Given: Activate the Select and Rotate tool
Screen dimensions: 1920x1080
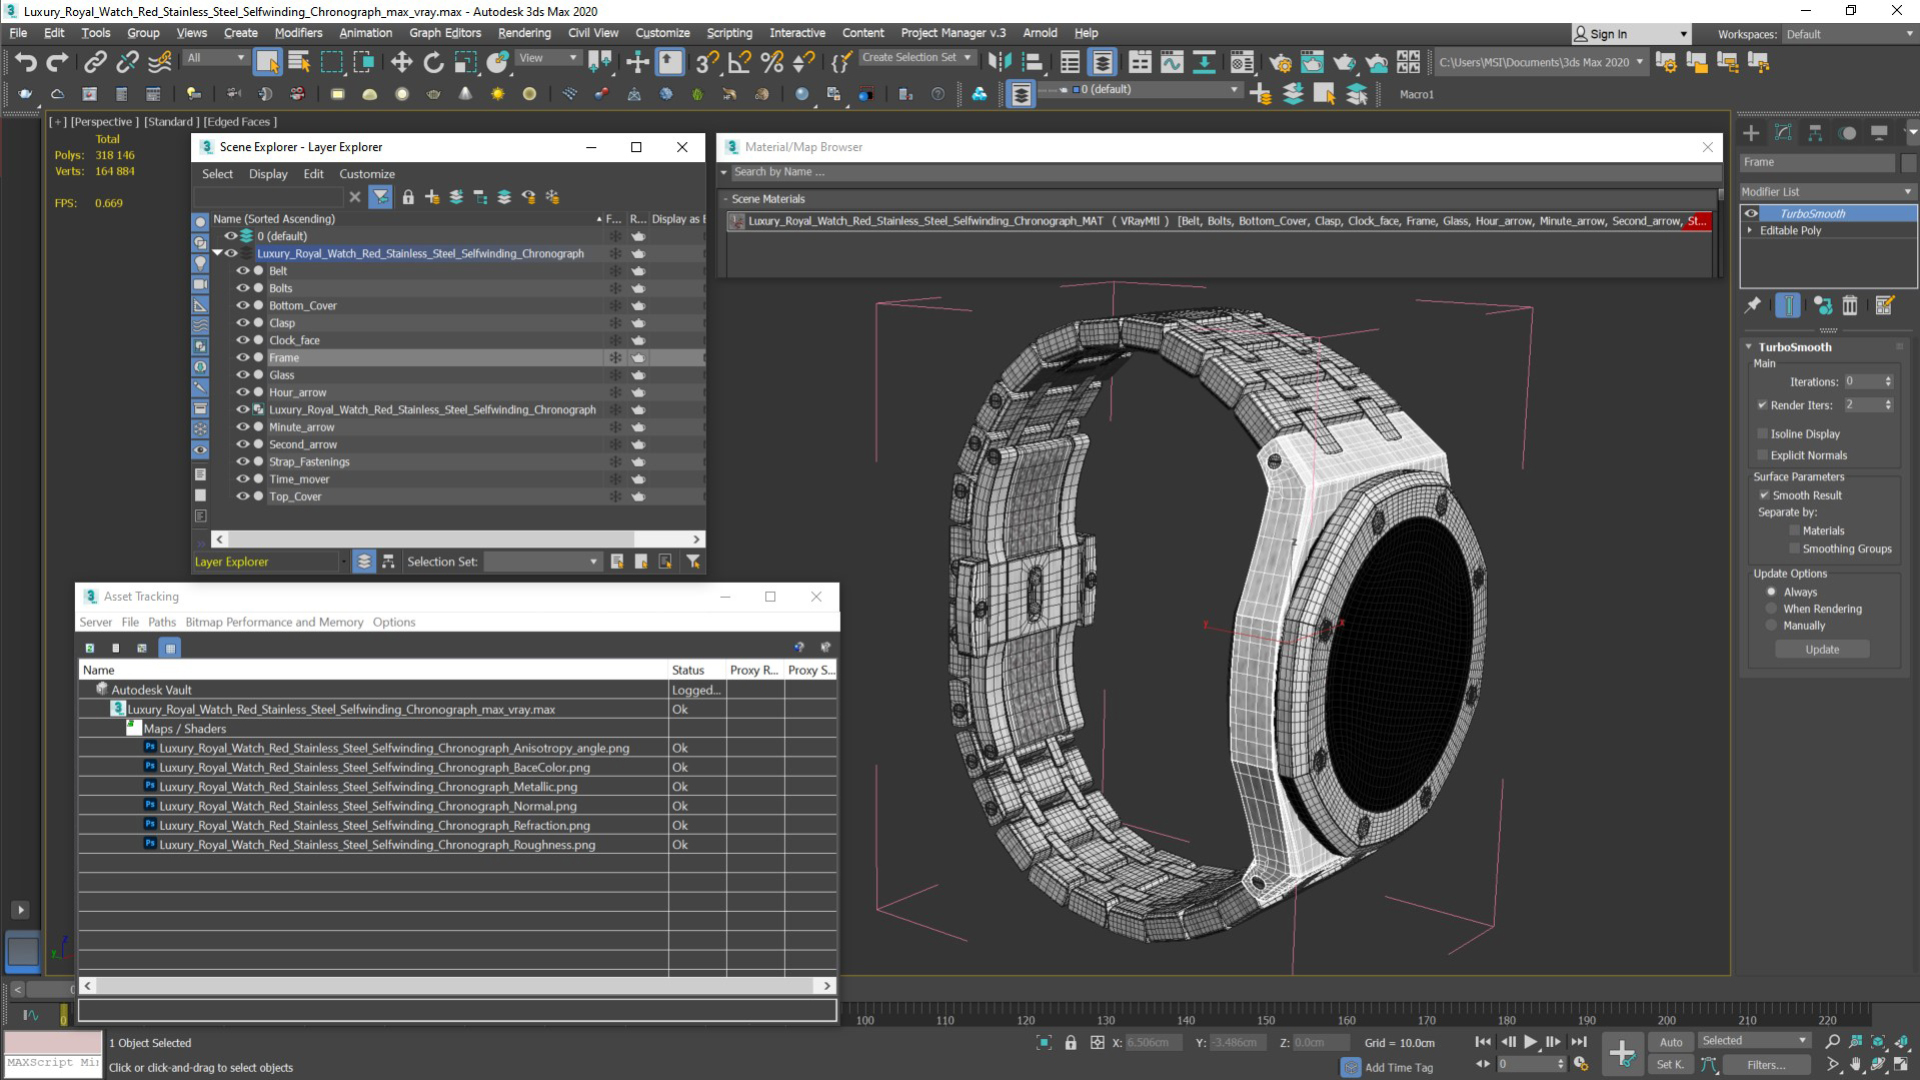Looking at the screenshot, I should point(433,62).
